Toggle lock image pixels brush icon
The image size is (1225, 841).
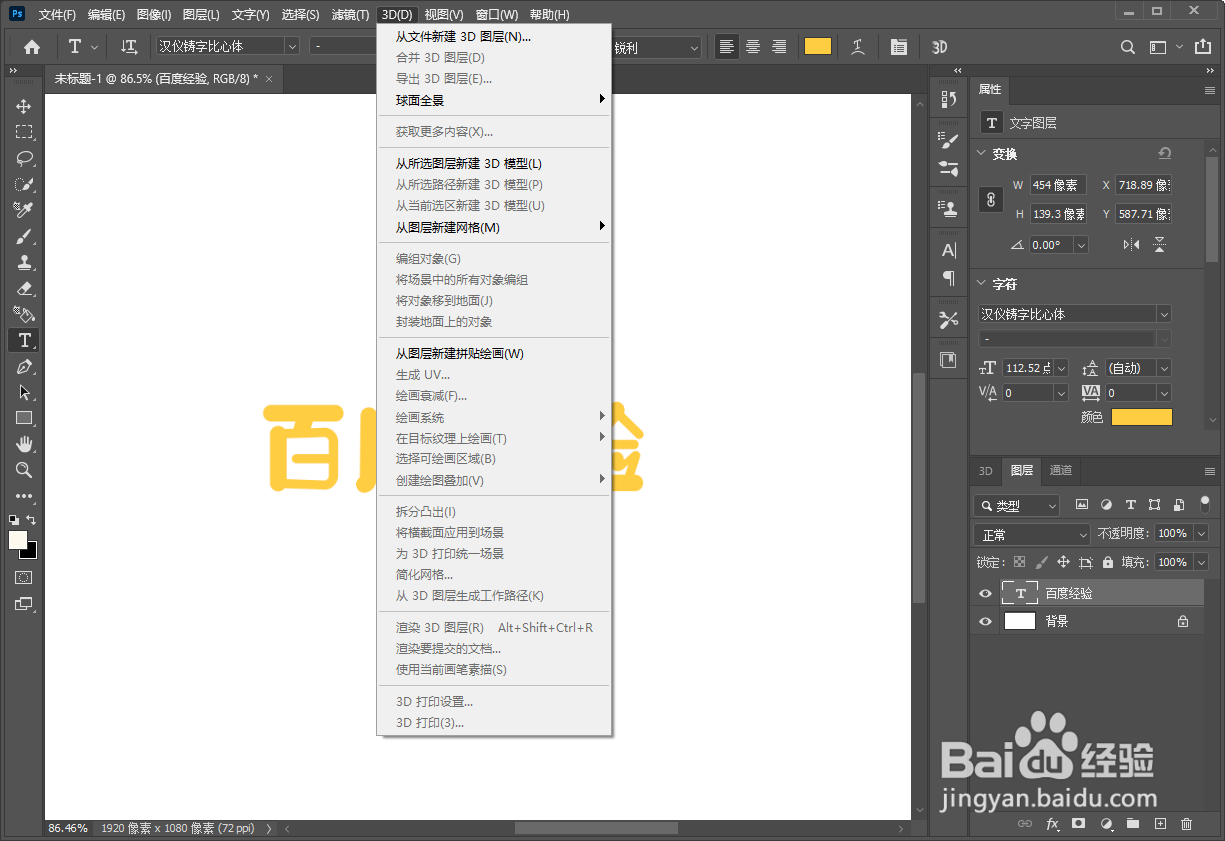[1041, 562]
